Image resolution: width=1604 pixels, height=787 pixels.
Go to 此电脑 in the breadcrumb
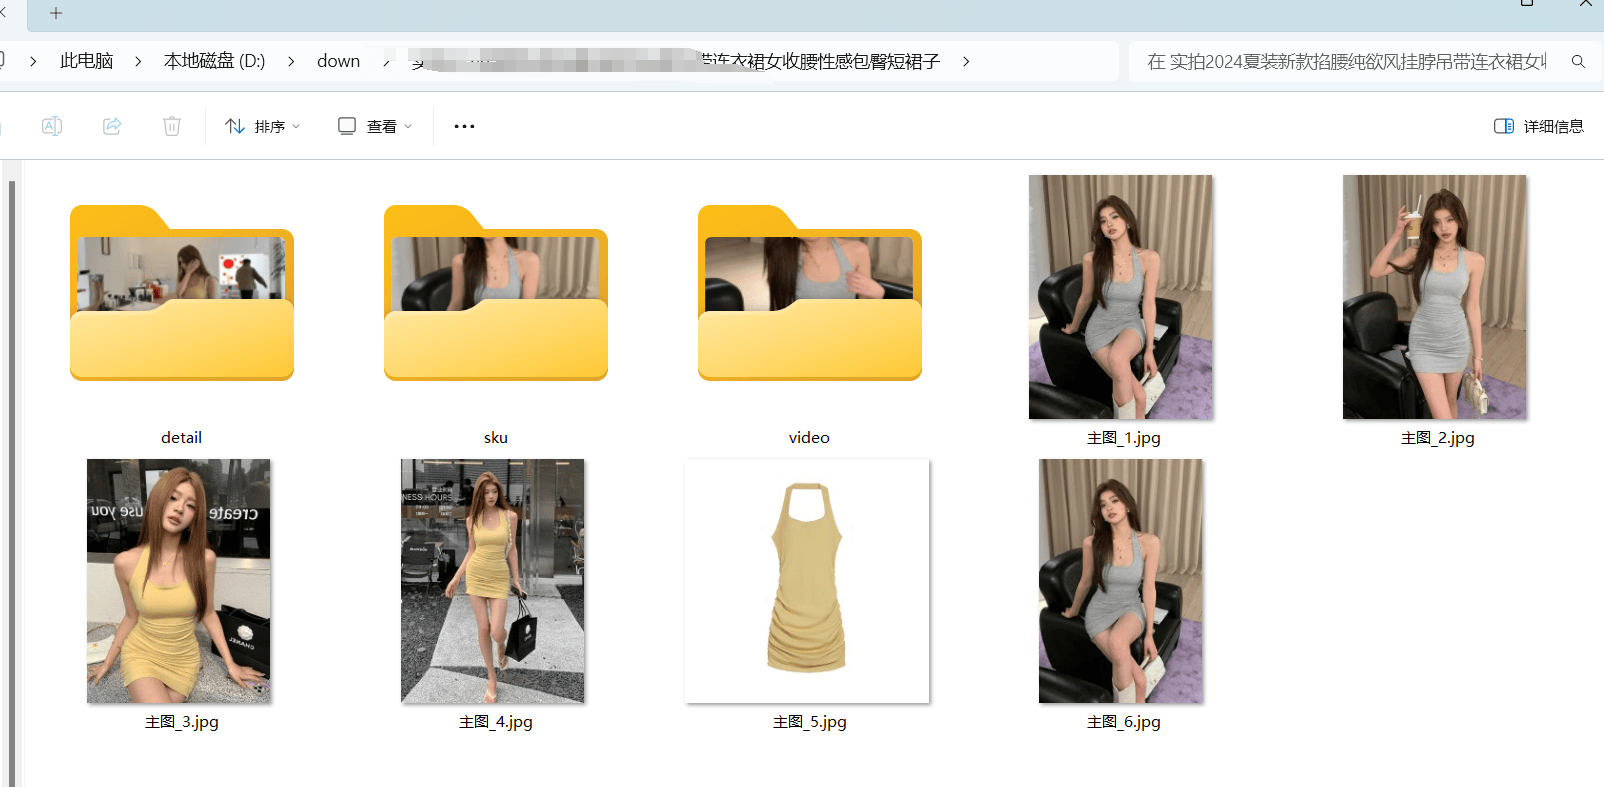[x=87, y=61]
